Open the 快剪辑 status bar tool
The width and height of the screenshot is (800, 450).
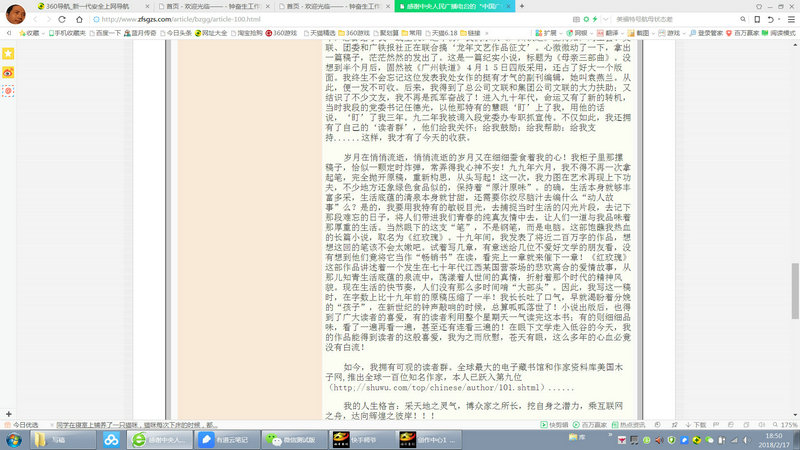(555, 424)
